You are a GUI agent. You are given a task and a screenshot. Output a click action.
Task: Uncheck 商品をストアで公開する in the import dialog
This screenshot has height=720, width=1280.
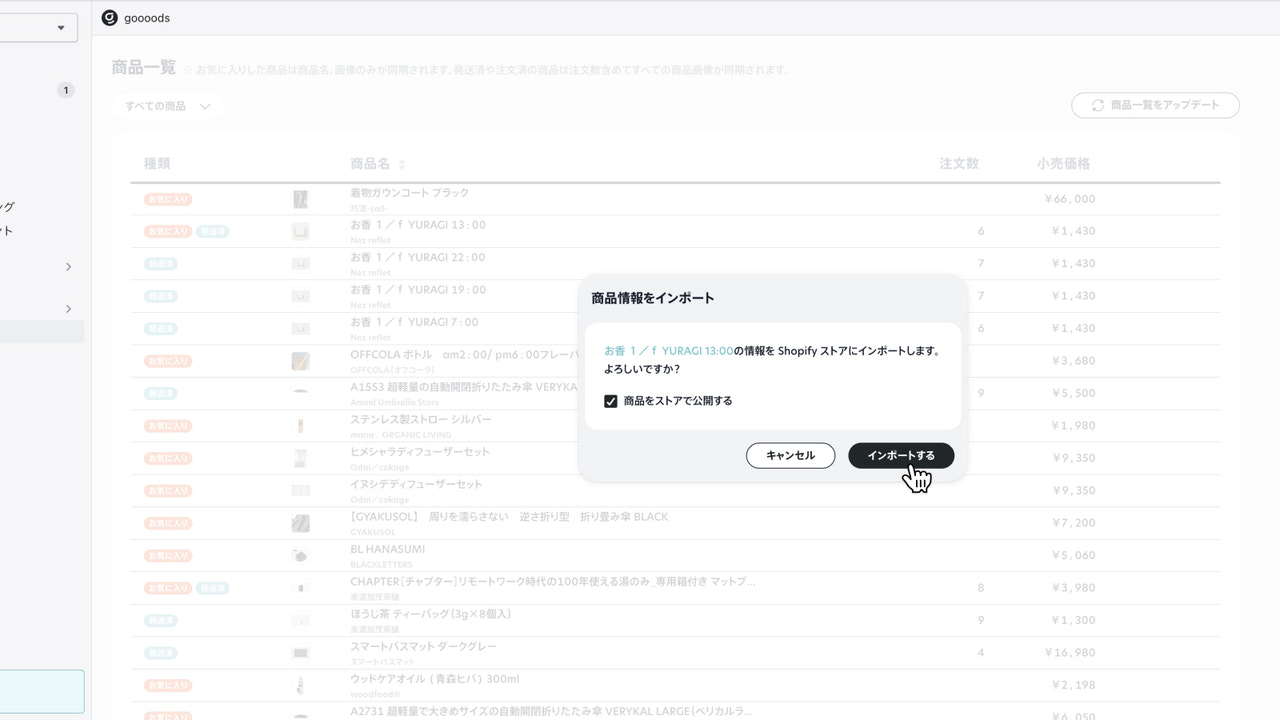[613, 400]
